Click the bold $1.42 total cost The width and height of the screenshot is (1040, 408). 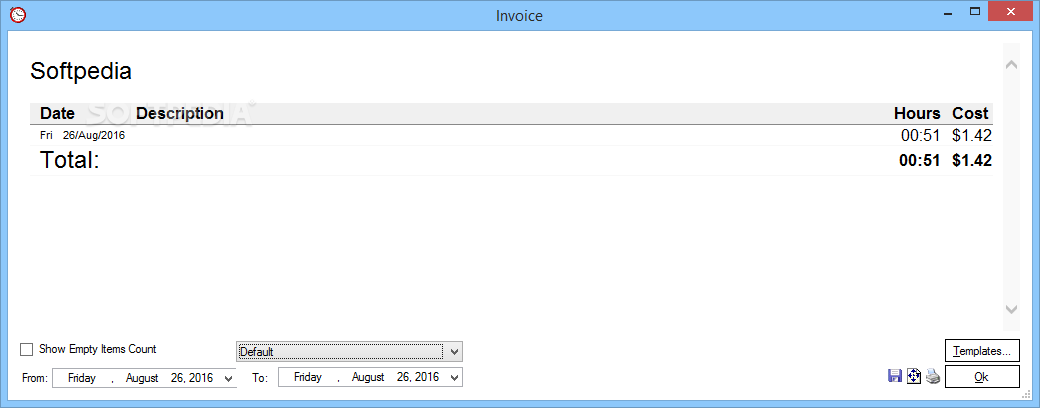coord(972,161)
